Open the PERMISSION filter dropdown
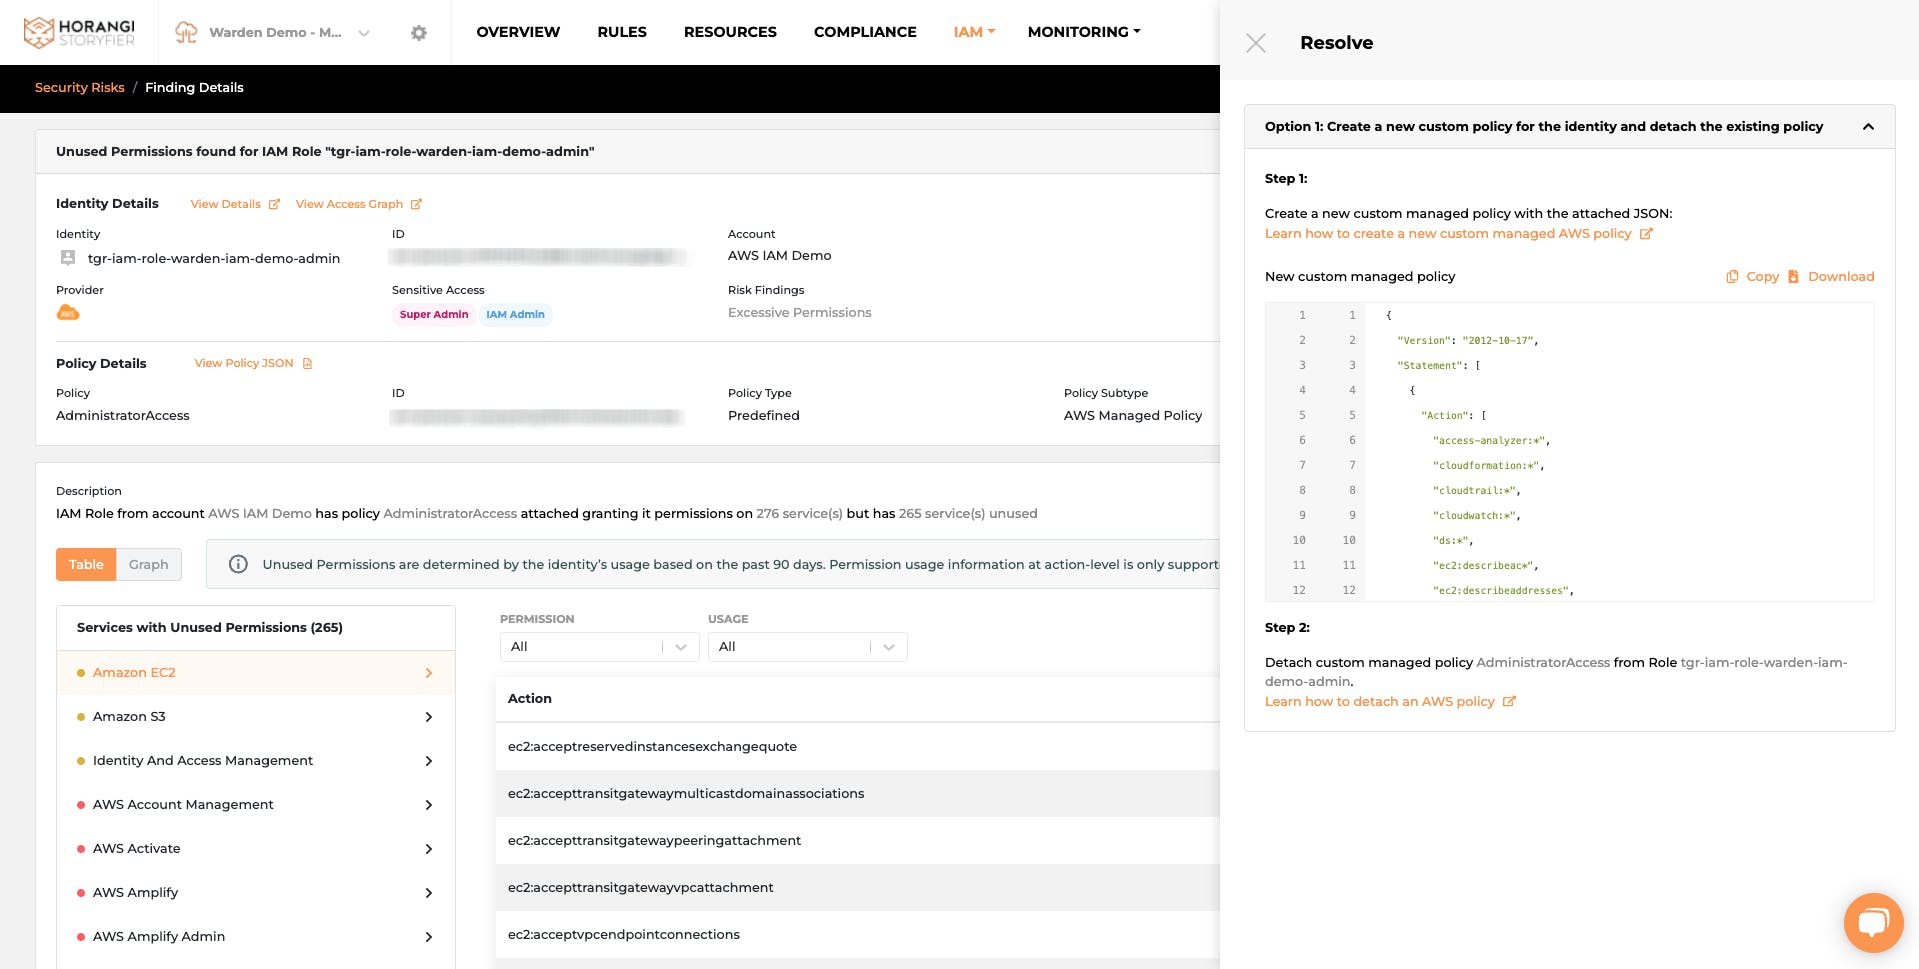The width and height of the screenshot is (1919, 969). click(599, 647)
